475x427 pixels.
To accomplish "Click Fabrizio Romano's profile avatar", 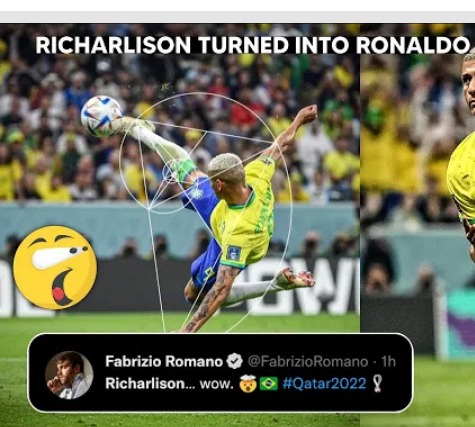I will (x=69, y=375).
